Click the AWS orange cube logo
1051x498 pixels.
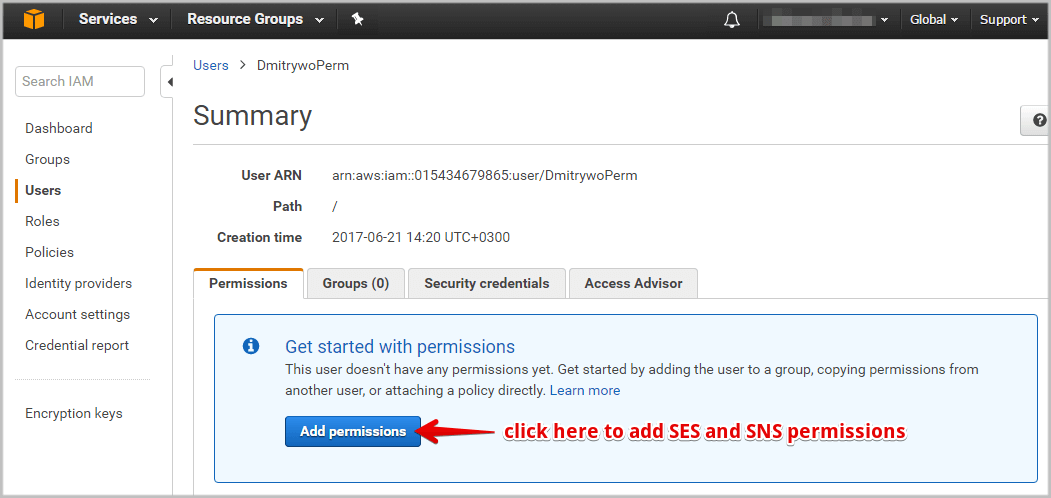(34, 19)
